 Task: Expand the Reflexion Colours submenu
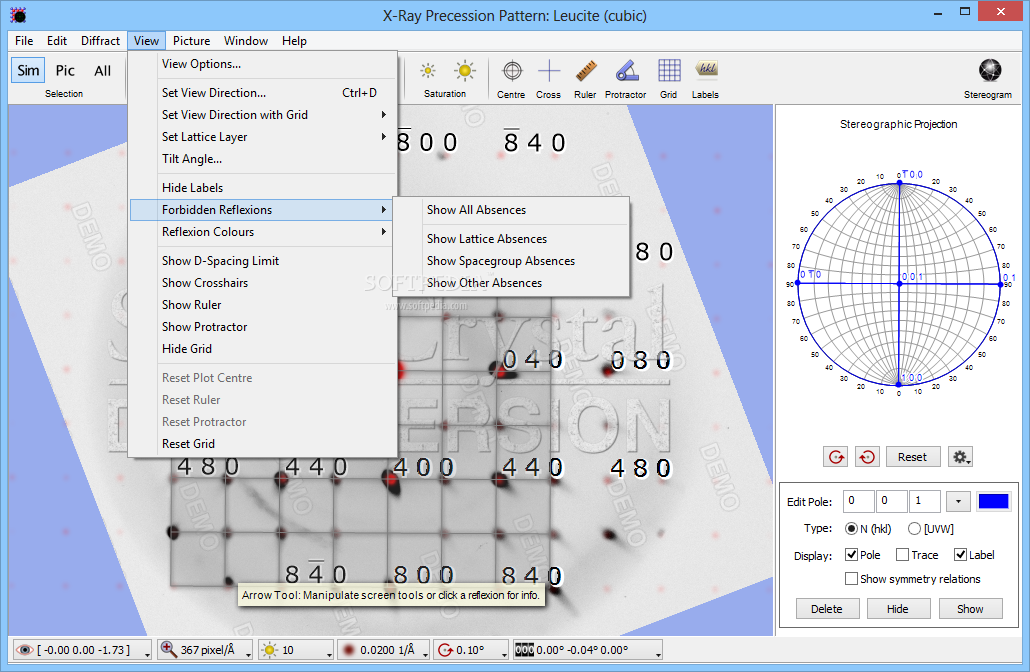(x=263, y=232)
